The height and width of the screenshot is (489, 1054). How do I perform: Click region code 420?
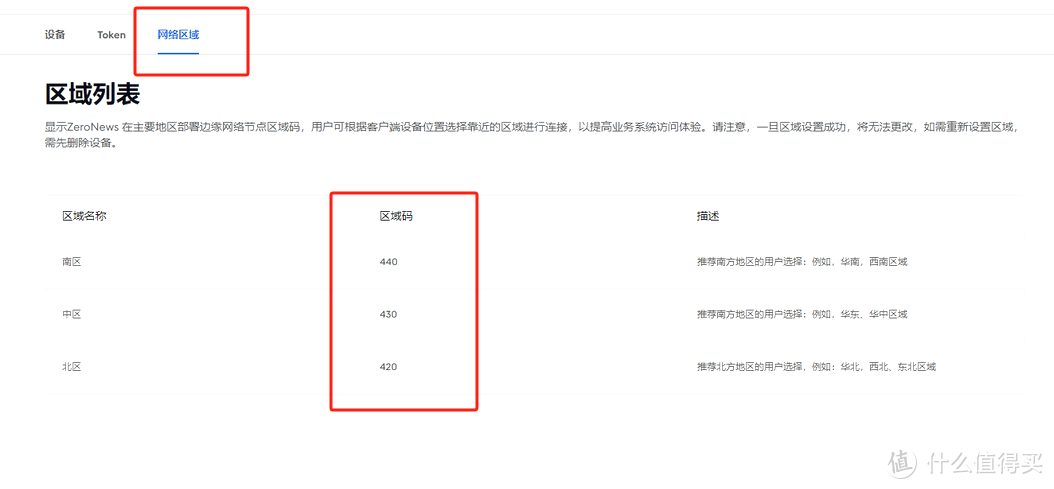click(x=389, y=367)
